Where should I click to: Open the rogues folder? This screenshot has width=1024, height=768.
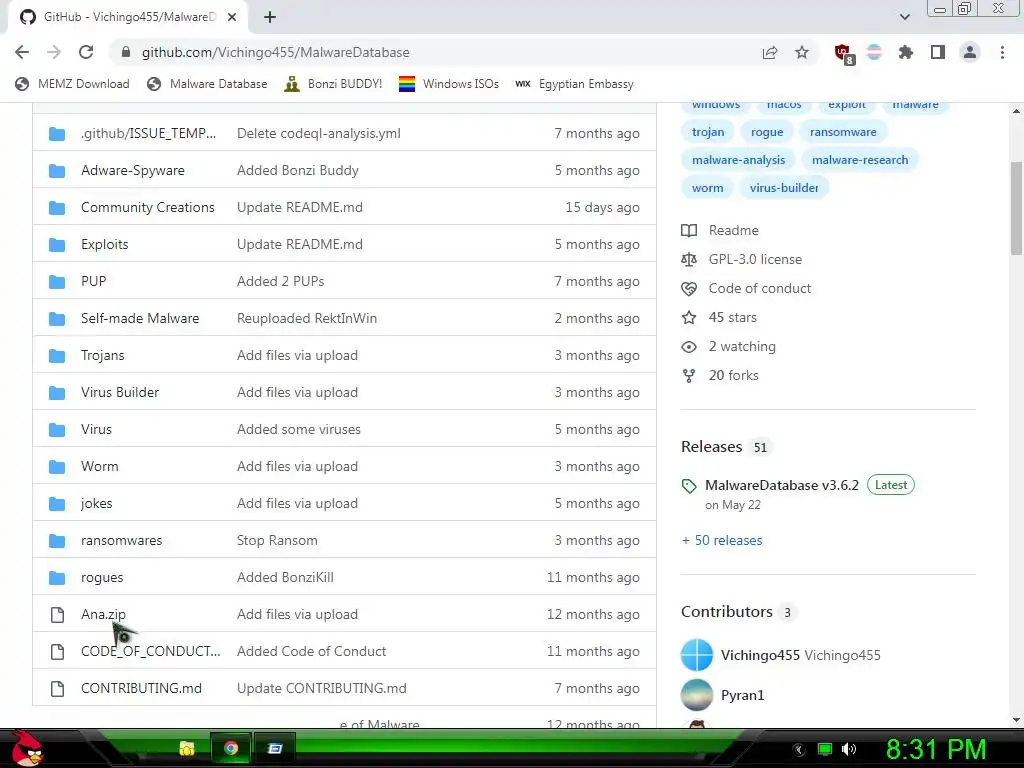pos(102,577)
